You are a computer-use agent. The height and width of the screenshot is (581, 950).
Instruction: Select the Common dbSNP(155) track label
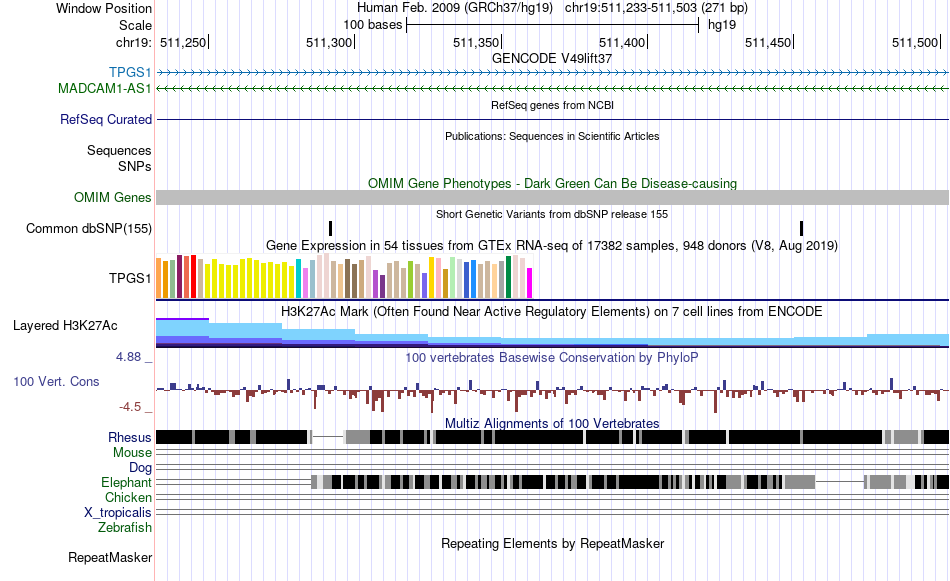[x=89, y=228]
